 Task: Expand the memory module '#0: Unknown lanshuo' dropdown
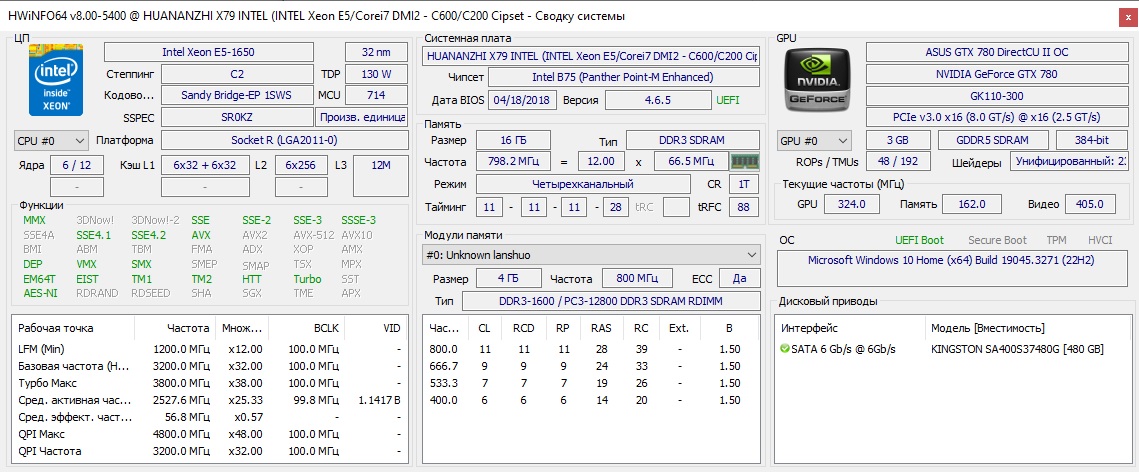[591, 255]
